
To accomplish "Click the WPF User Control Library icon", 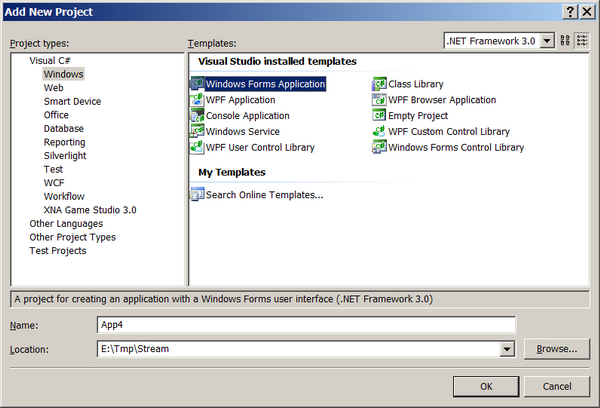I will [x=197, y=147].
